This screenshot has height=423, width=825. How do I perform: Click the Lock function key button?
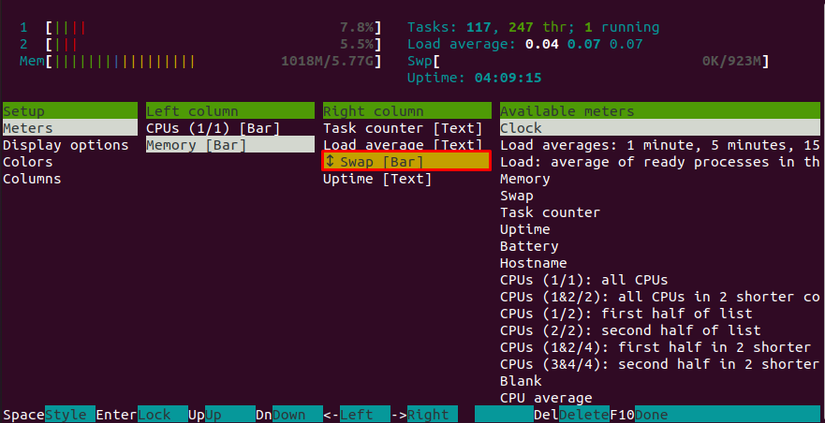(163, 414)
